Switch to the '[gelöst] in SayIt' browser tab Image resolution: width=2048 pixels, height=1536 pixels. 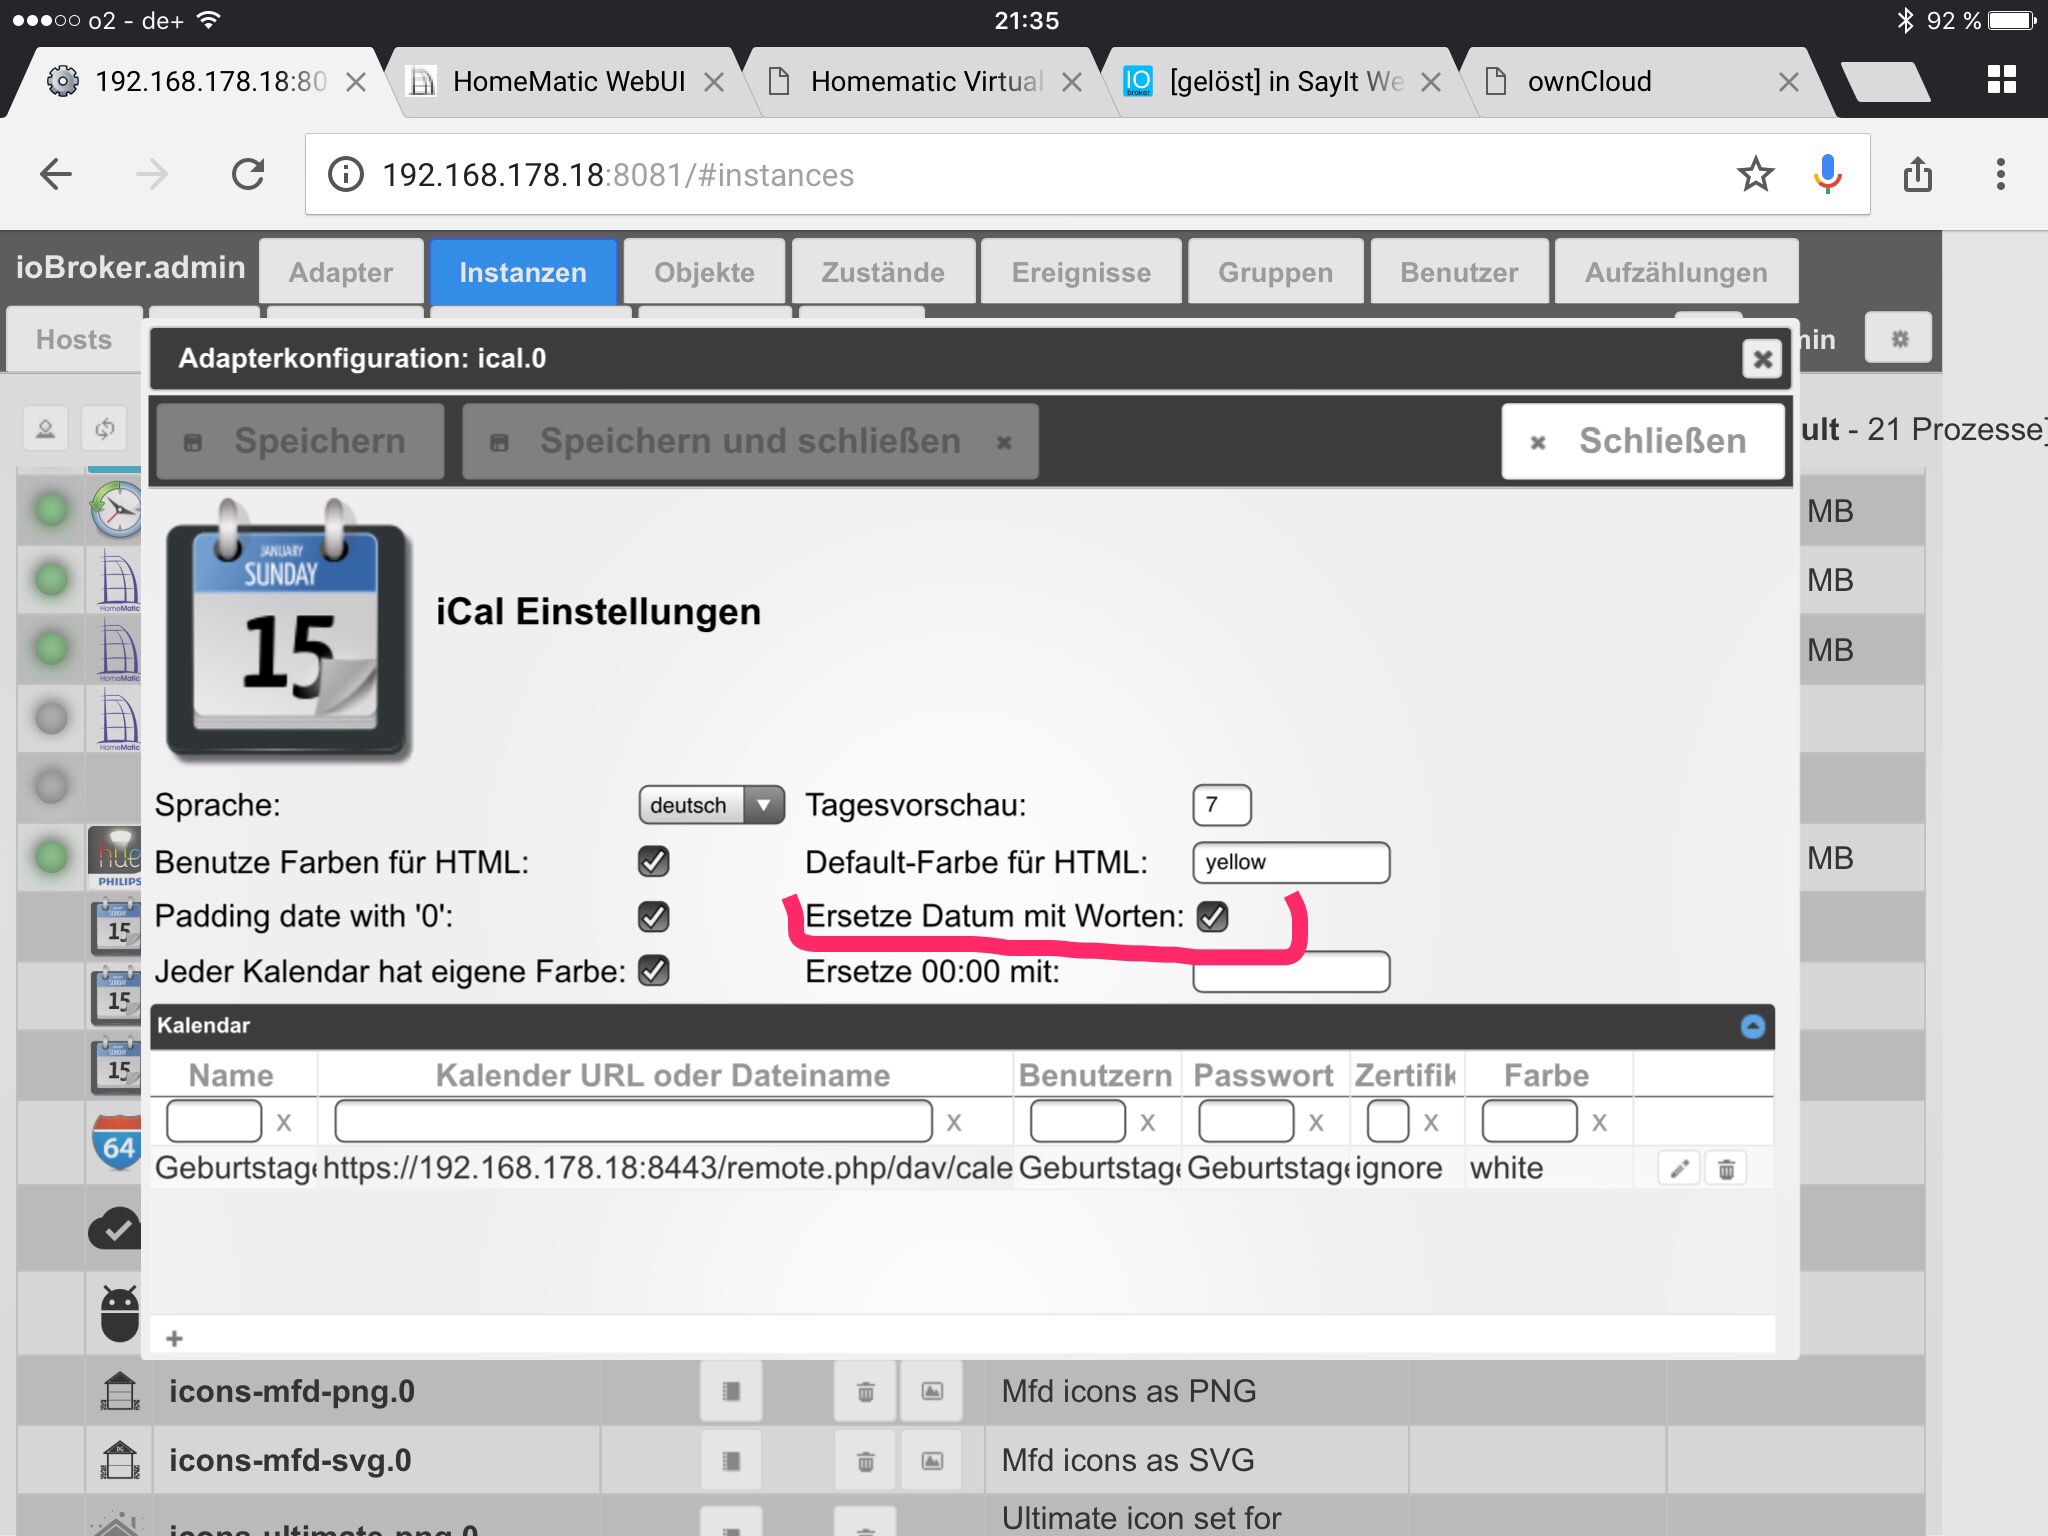click(x=1285, y=82)
